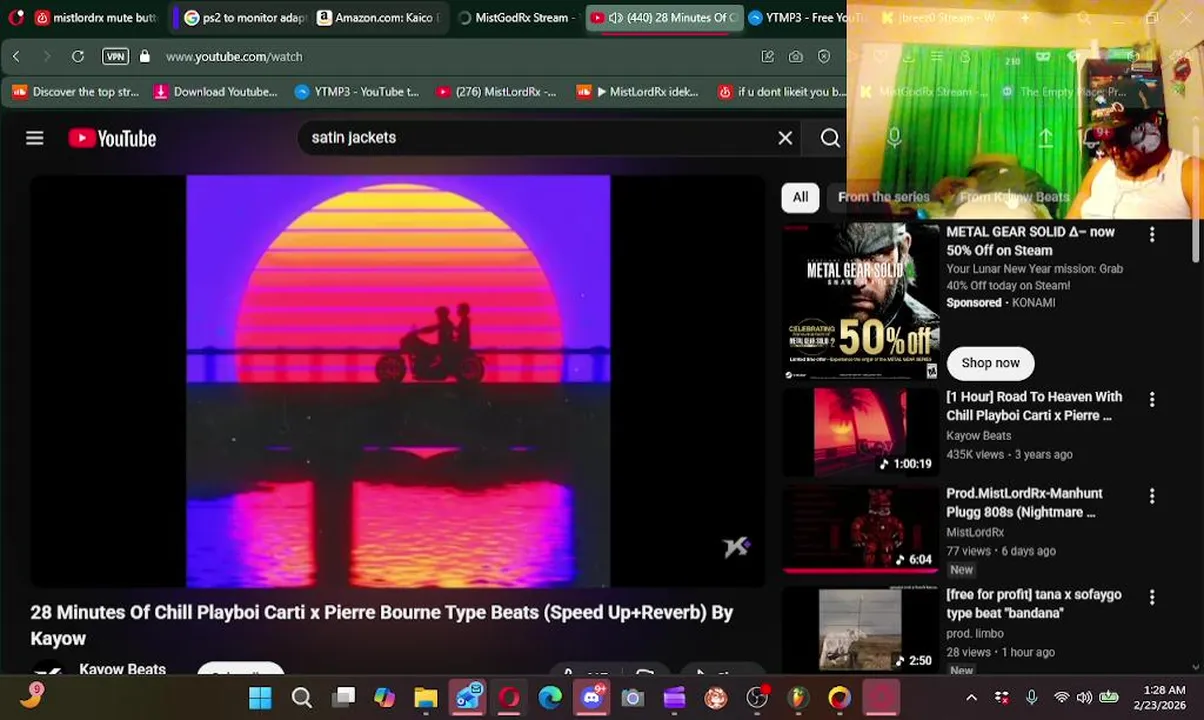Open 'tana x sofaygo type beat bandana' thumbnail
This screenshot has width=1204, height=720.
pos(860,630)
